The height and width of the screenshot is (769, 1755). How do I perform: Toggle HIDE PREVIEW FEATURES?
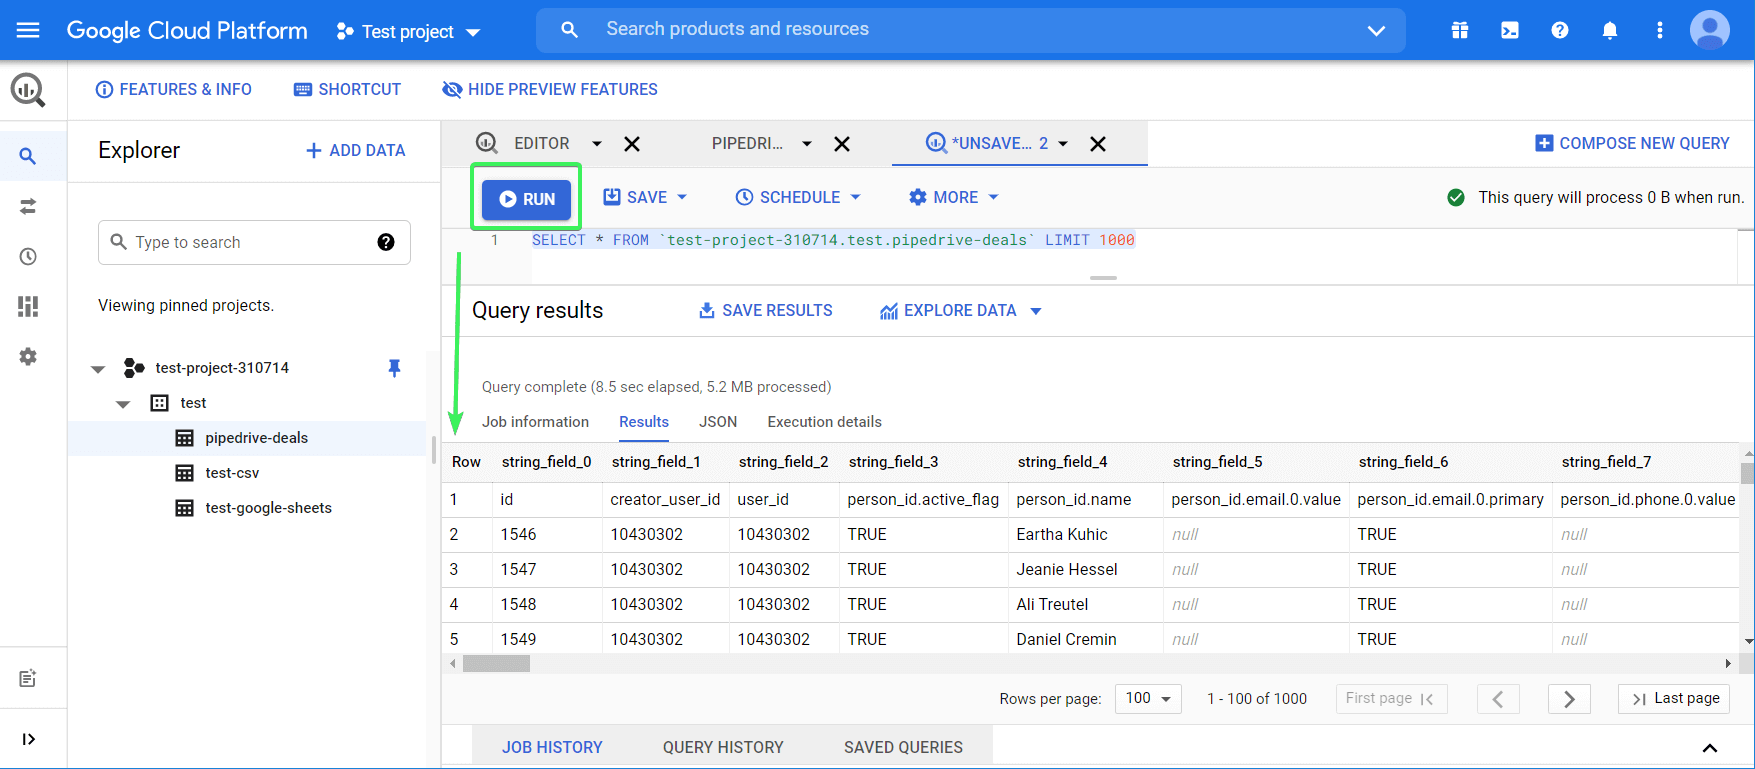point(550,90)
